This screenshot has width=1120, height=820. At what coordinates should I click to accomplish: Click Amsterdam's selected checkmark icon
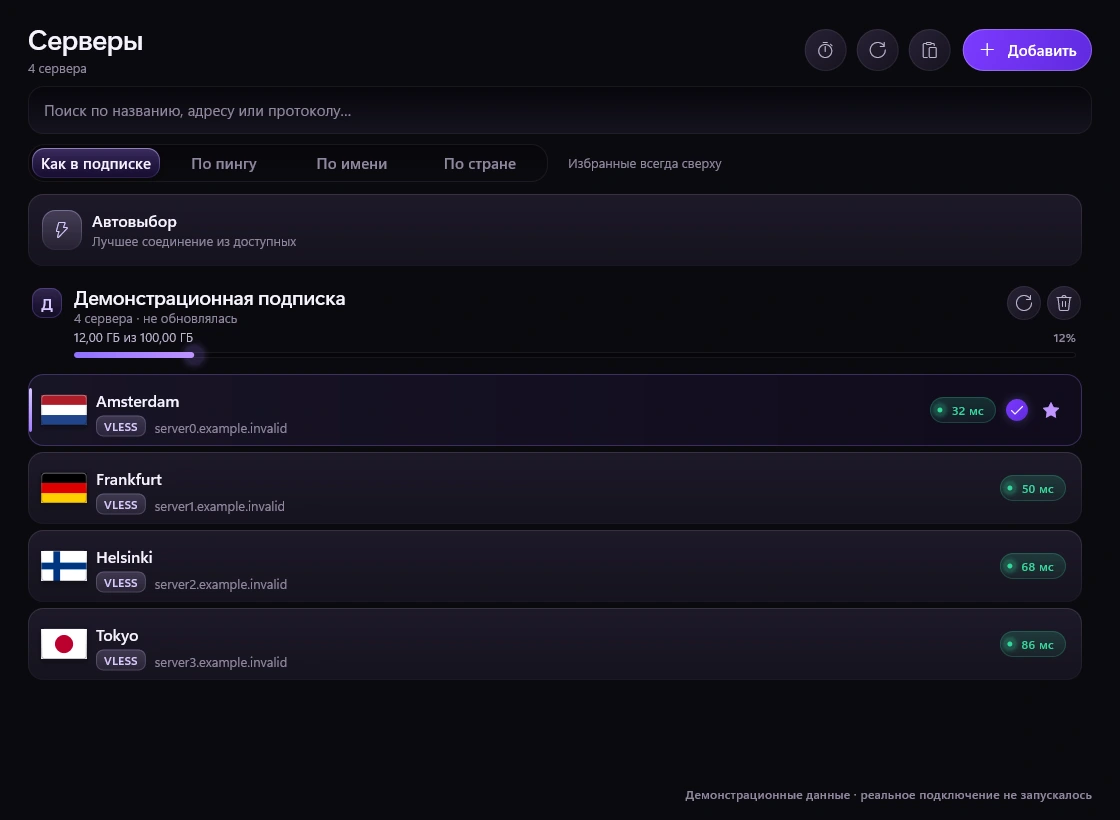[x=1016, y=410]
